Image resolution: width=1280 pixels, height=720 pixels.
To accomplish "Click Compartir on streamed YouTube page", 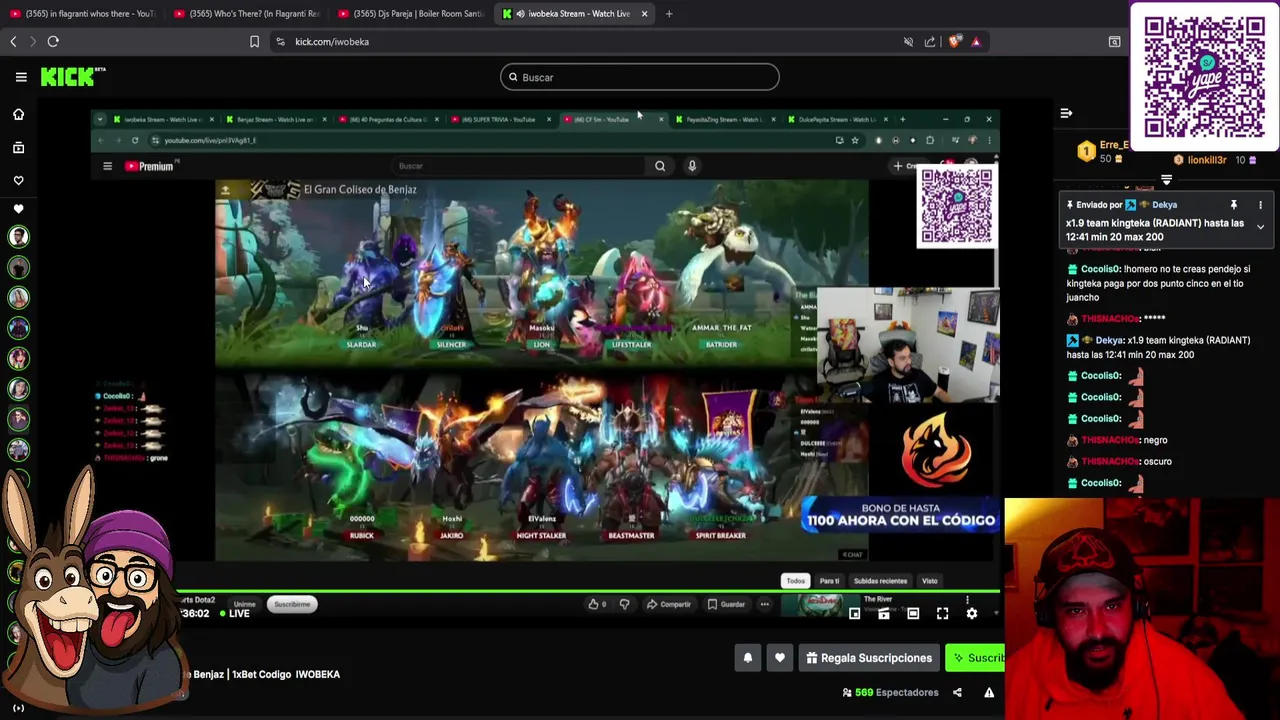I will (668, 604).
